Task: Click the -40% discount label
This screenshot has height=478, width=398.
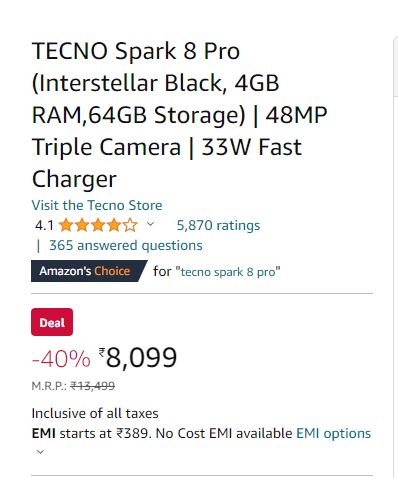Action: coord(61,359)
